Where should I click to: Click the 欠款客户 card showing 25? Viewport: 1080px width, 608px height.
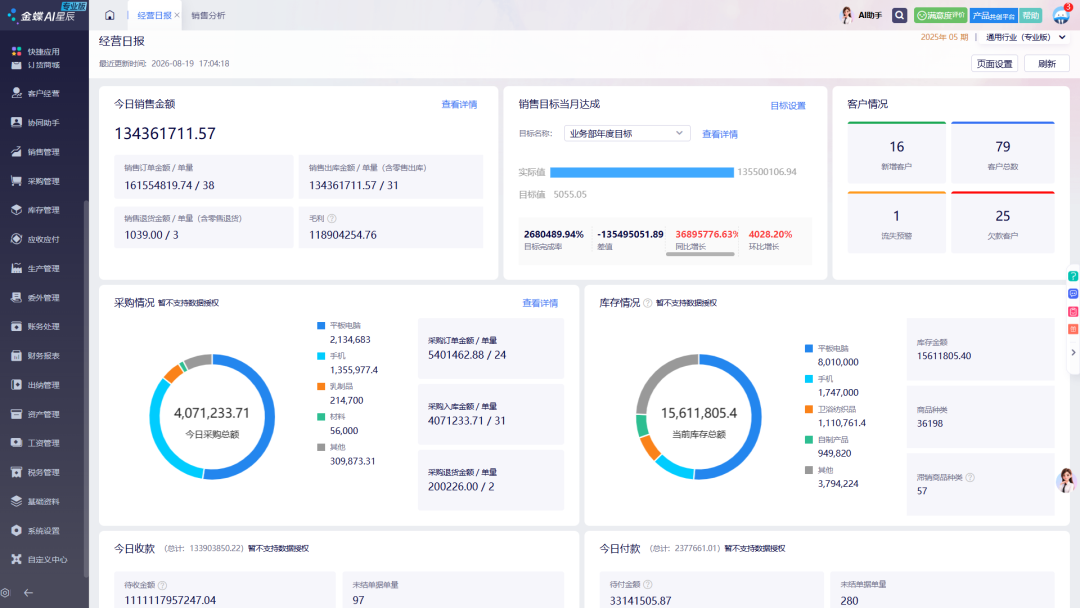[1003, 222]
